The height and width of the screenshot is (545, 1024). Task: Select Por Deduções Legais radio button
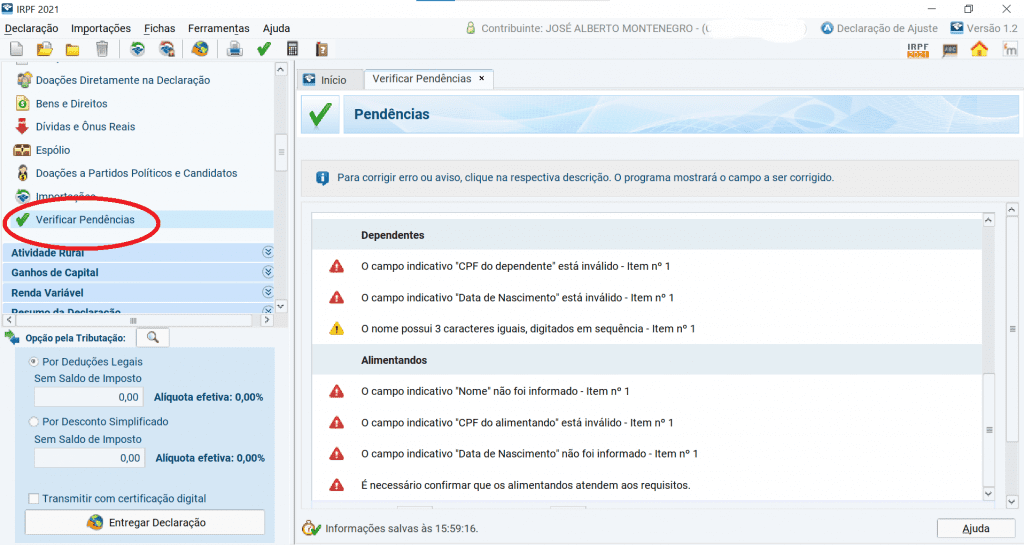[33, 362]
